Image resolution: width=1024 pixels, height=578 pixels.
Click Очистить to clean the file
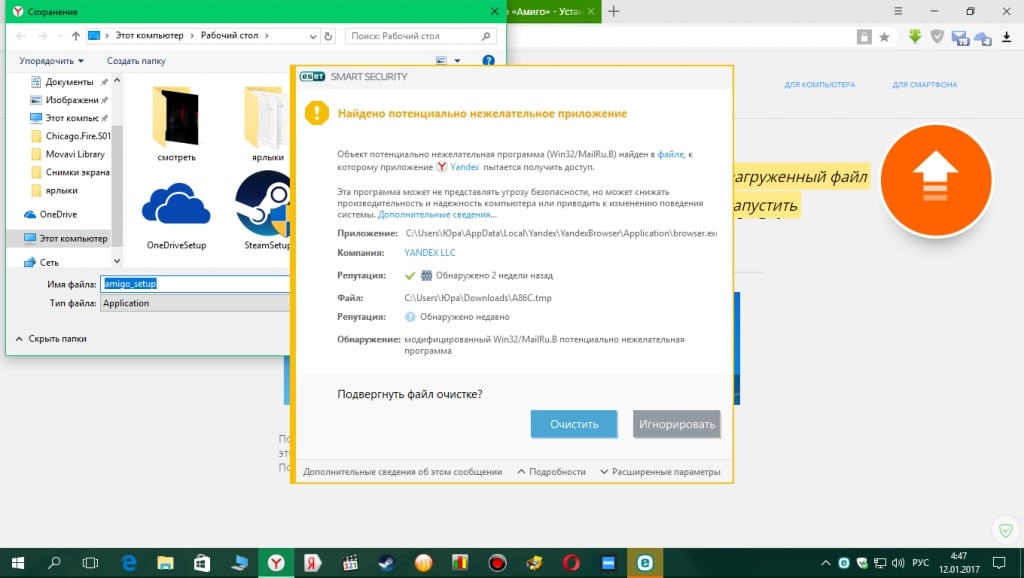click(x=573, y=424)
